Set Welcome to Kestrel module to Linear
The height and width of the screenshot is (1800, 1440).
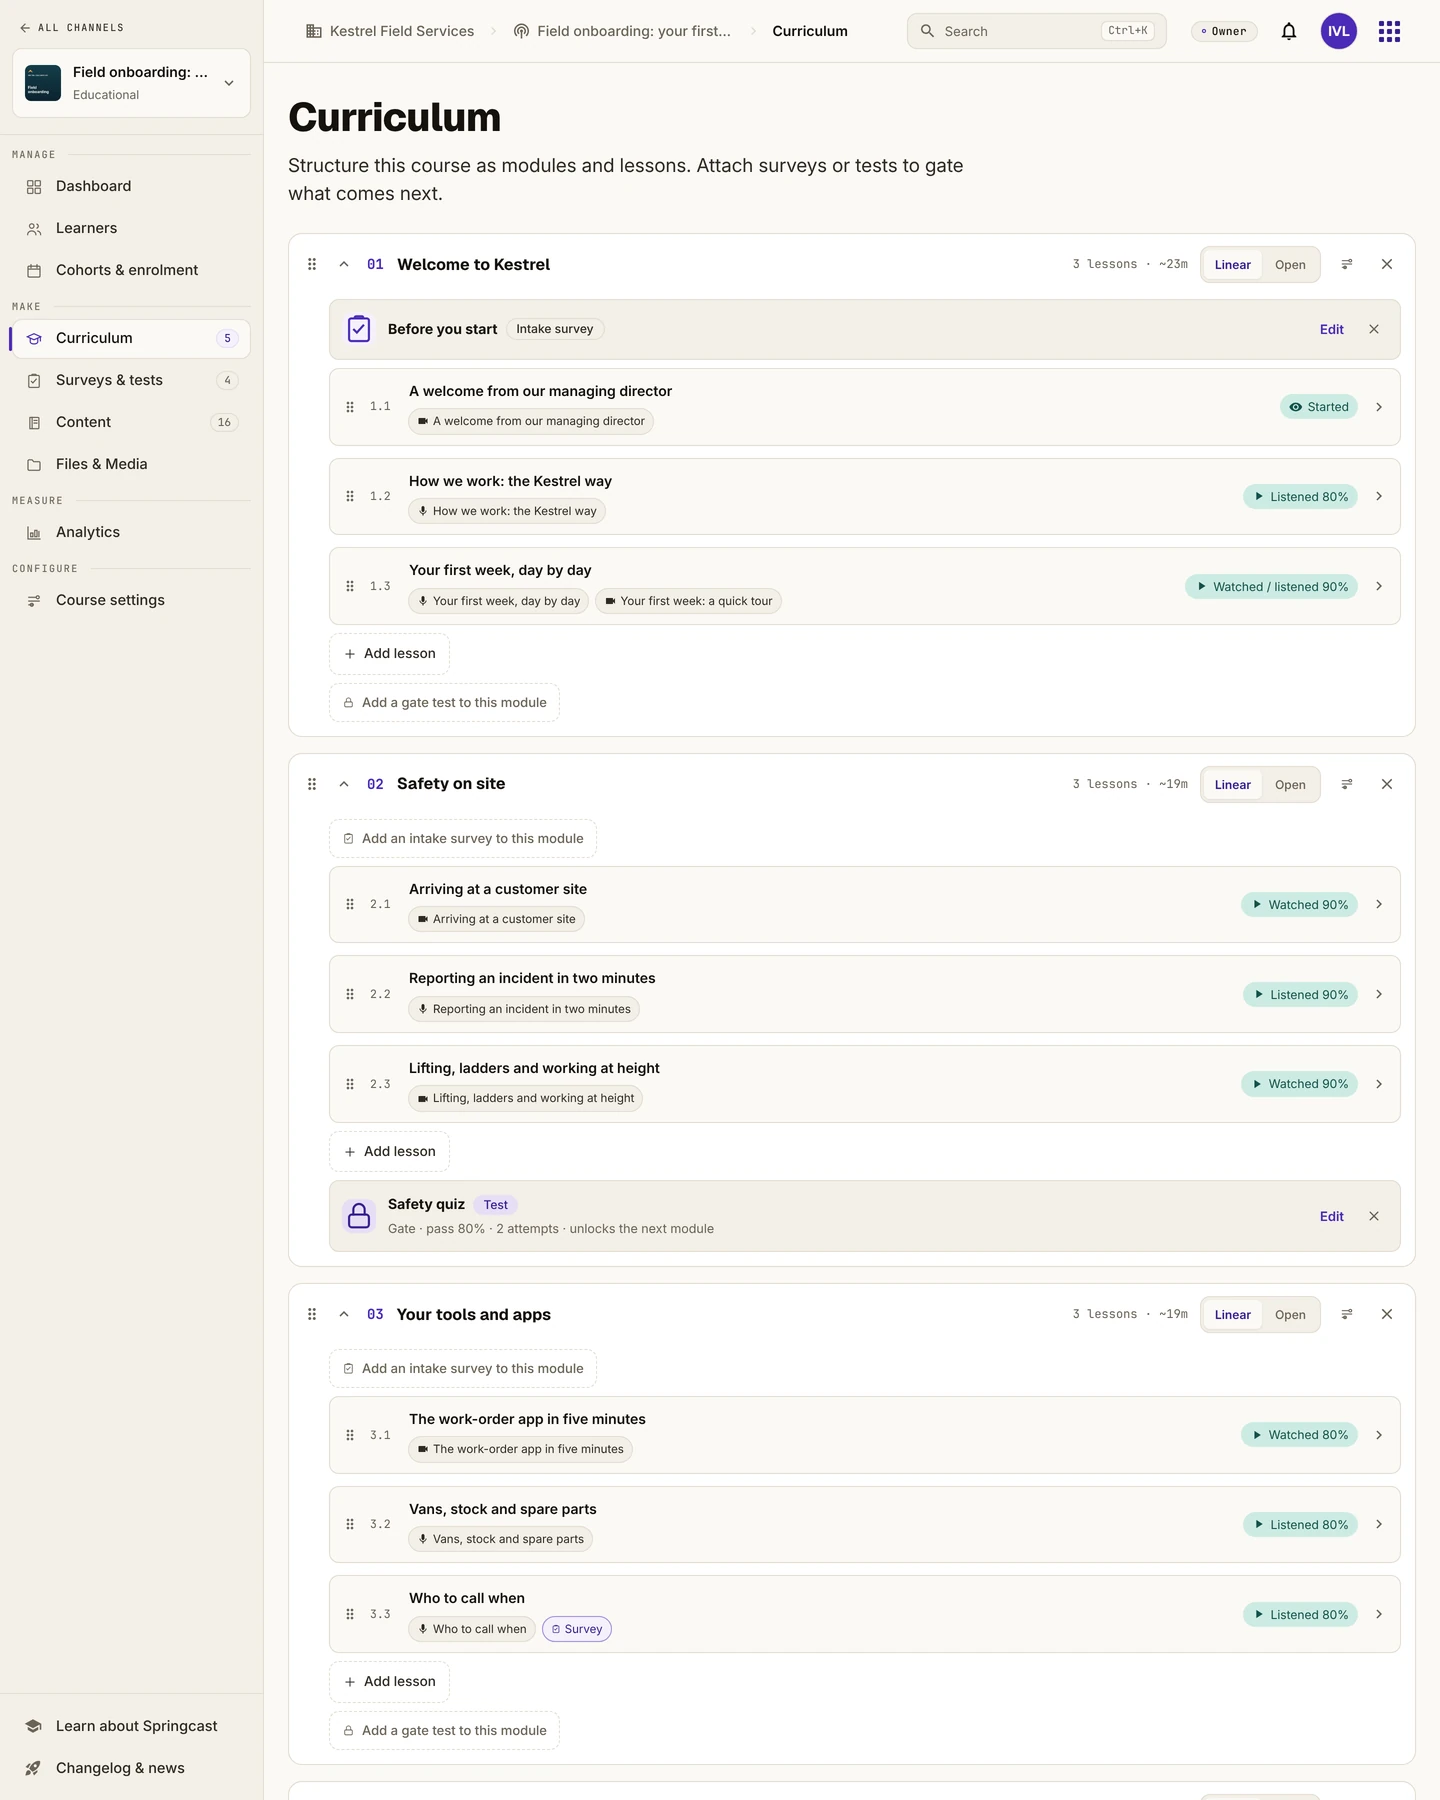[1233, 265]
